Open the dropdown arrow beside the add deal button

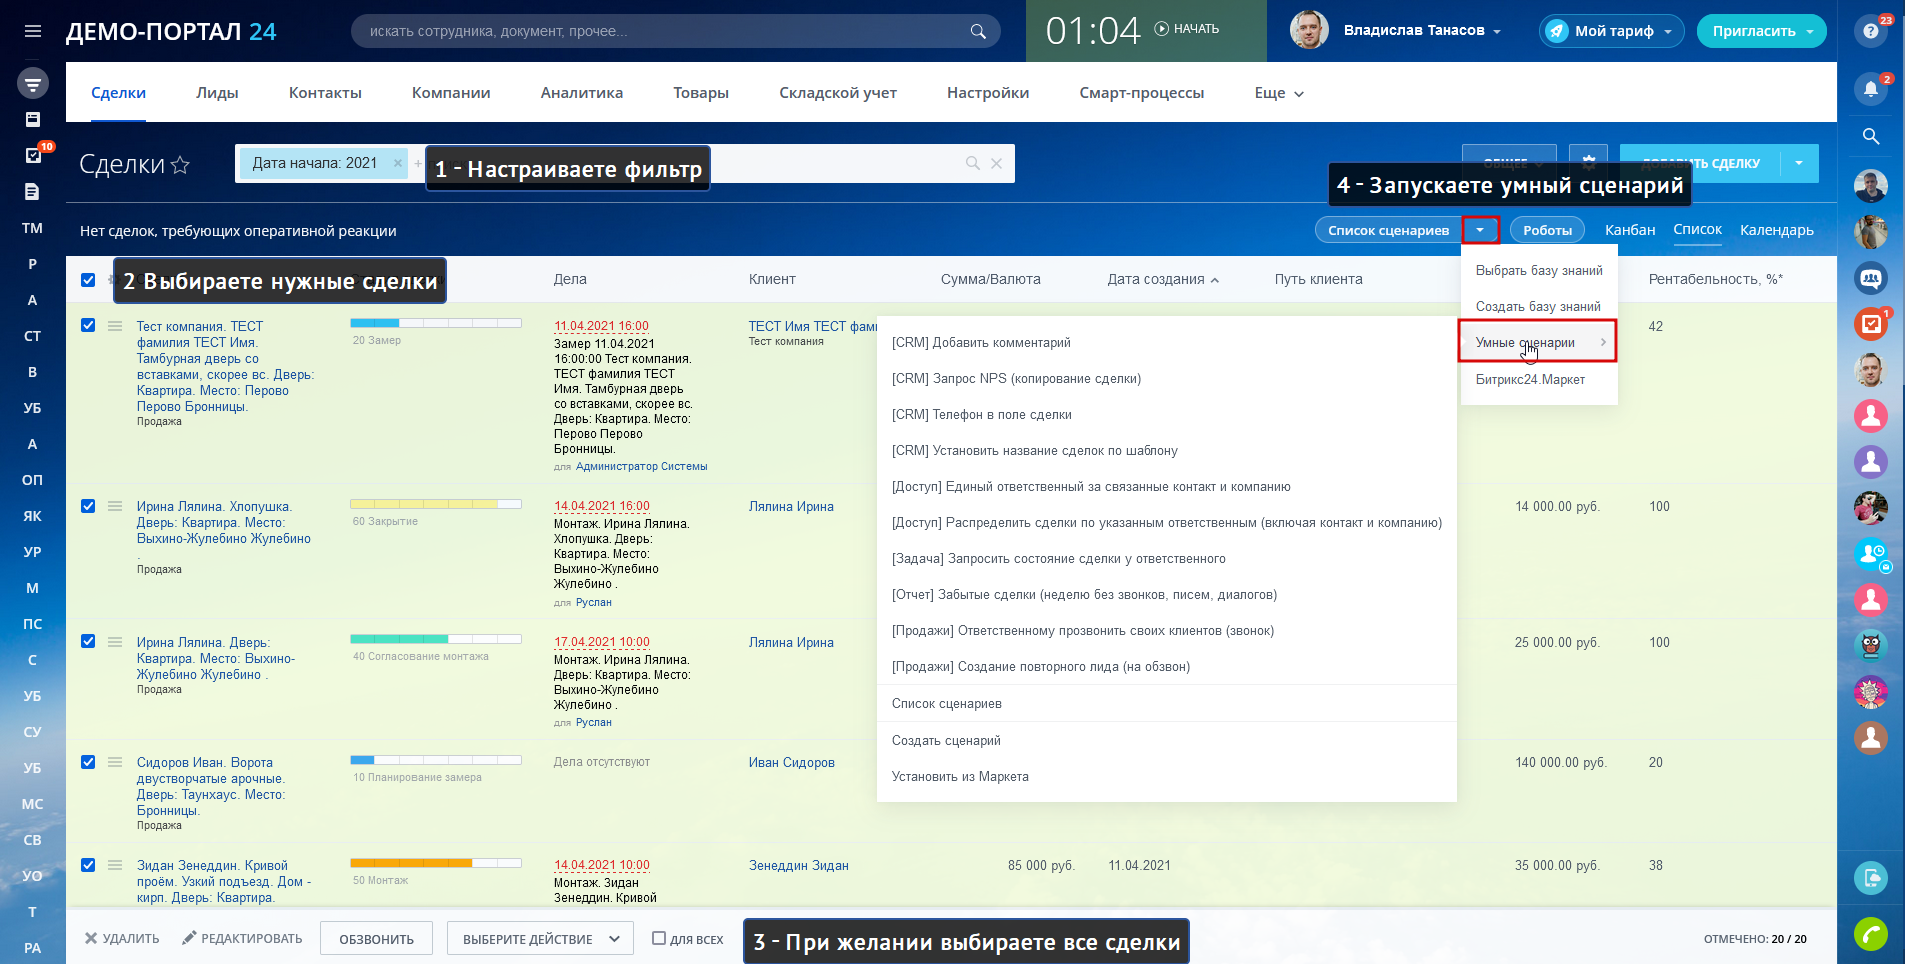point(1799,163)
